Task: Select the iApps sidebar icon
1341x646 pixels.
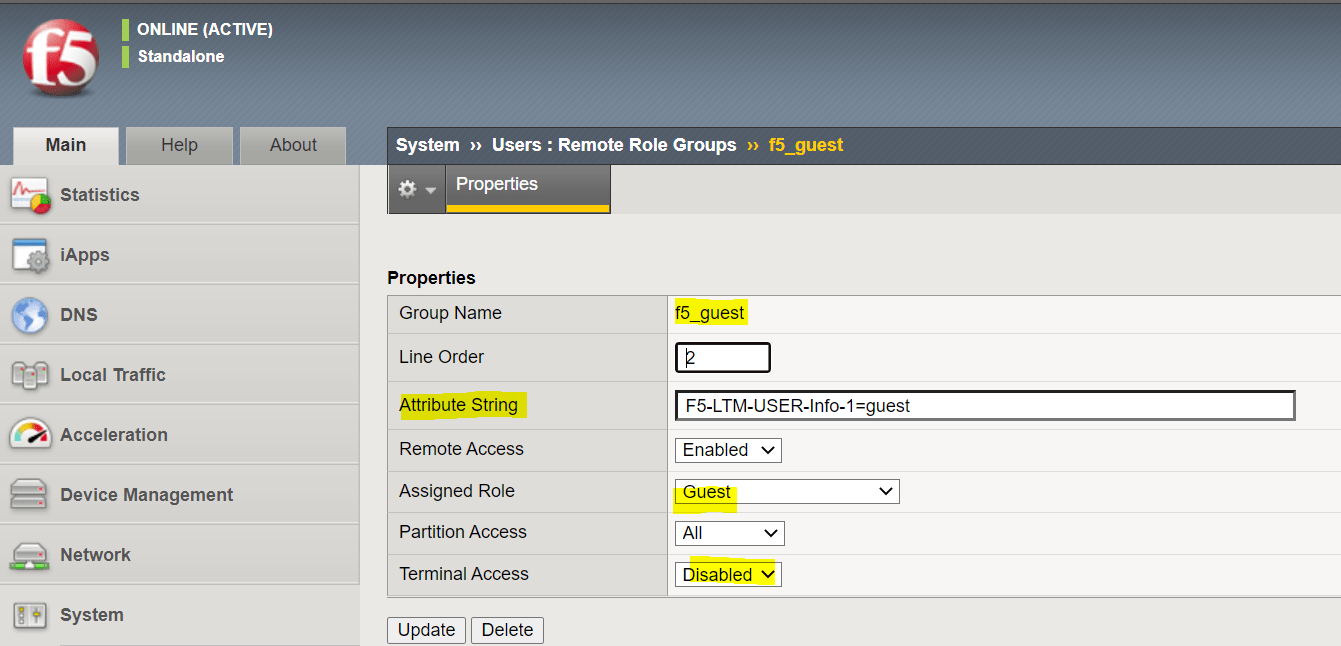Action: 30,254
